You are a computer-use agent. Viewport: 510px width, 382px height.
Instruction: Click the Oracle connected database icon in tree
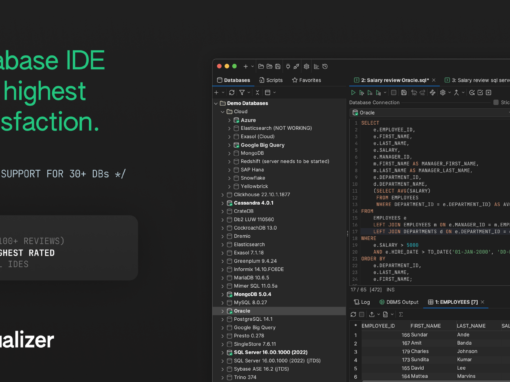click(x=229, y=311)
